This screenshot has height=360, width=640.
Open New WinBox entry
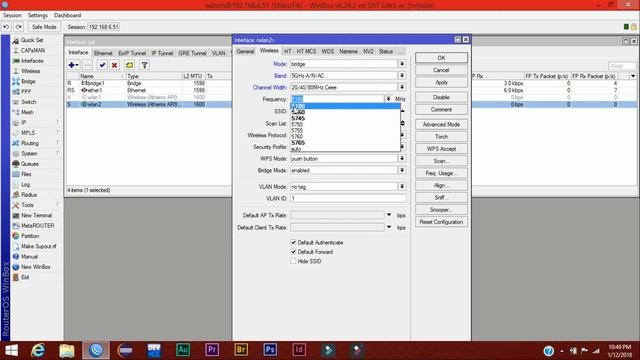(x=36, y=267)
